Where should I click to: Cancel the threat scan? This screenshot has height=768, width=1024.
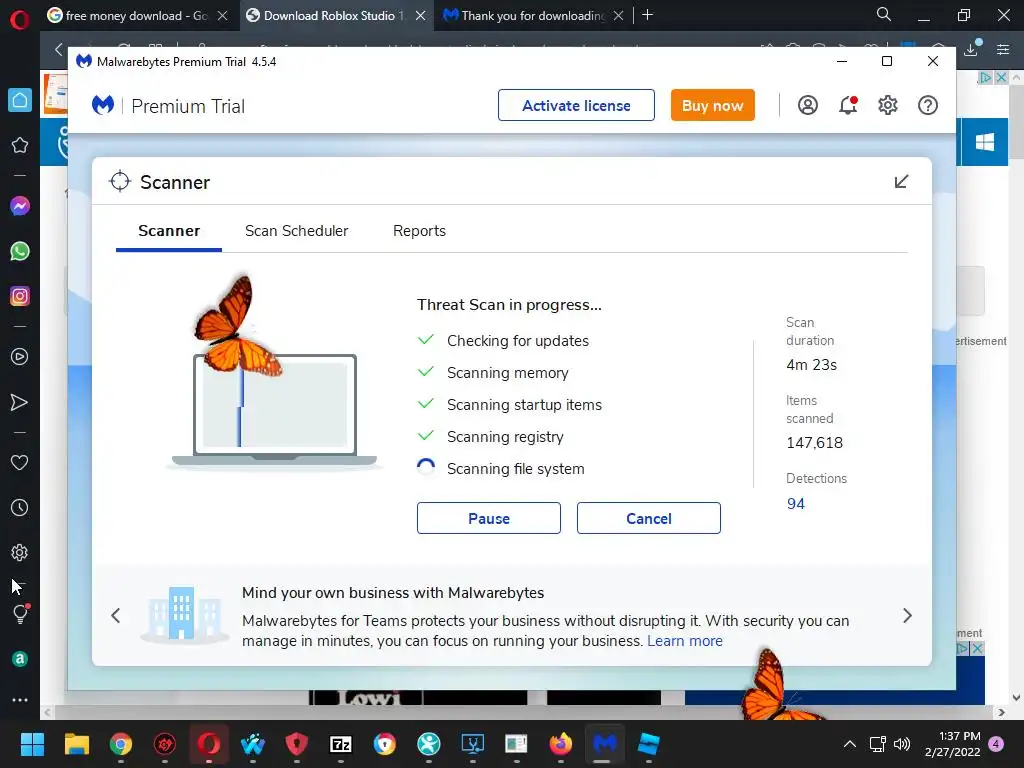(648, 518)
